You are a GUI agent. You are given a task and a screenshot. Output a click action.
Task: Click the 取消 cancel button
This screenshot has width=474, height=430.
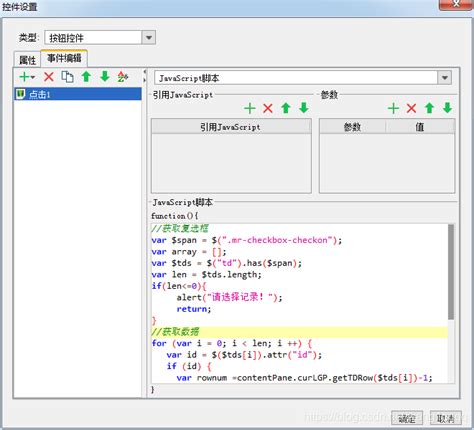pyautogui.click(x=446, y=418)
